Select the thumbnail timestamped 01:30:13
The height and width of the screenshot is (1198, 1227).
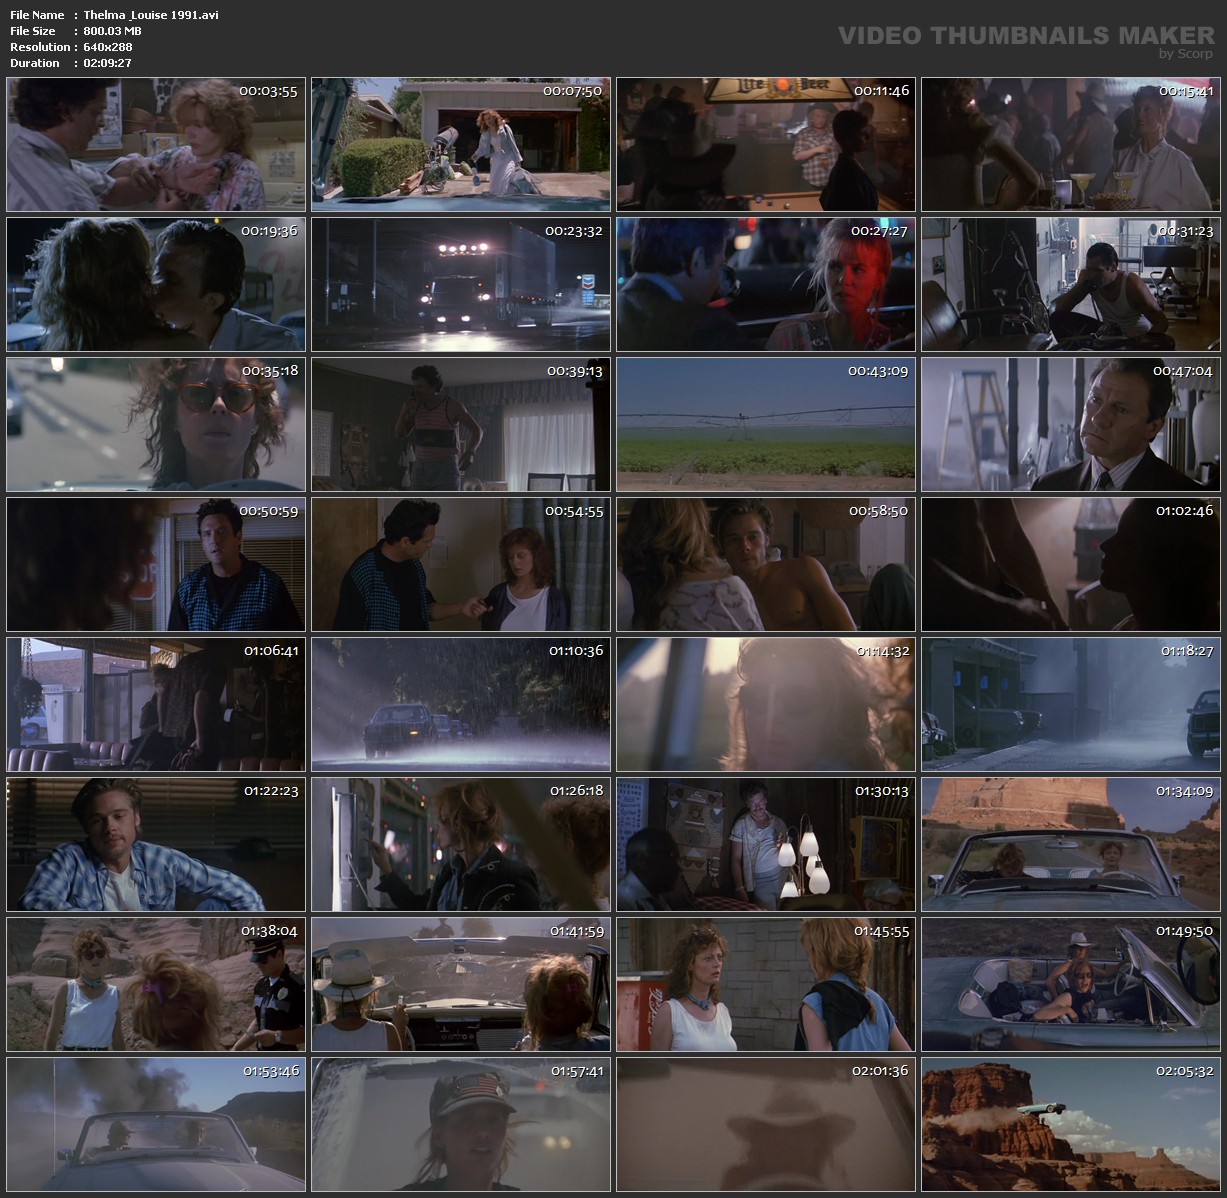[x=766, y=844]
